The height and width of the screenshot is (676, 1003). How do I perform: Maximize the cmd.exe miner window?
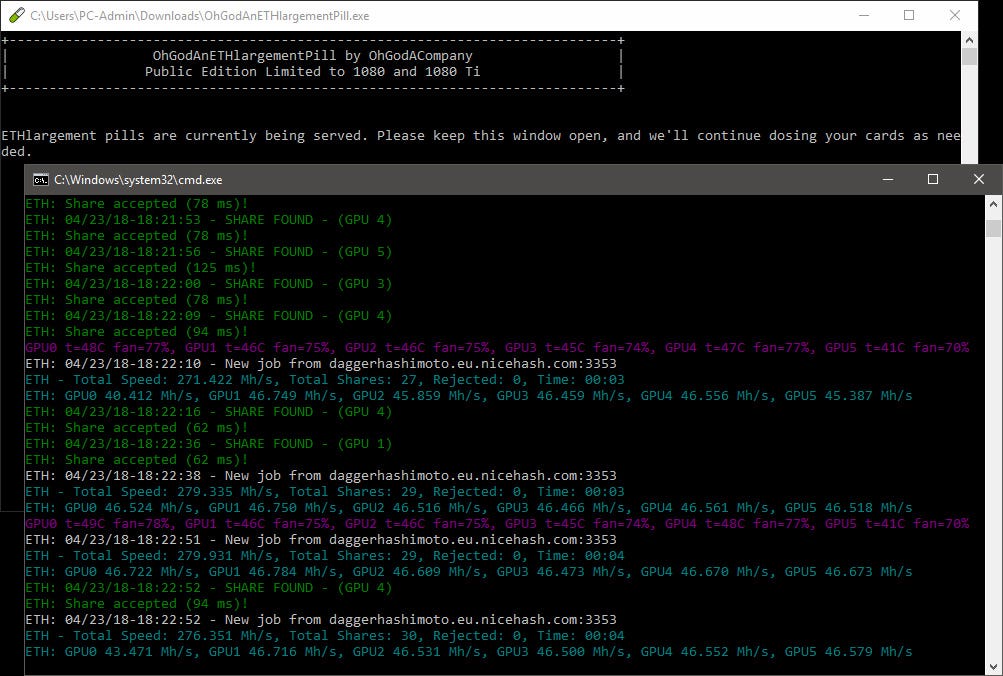(932, 180)
